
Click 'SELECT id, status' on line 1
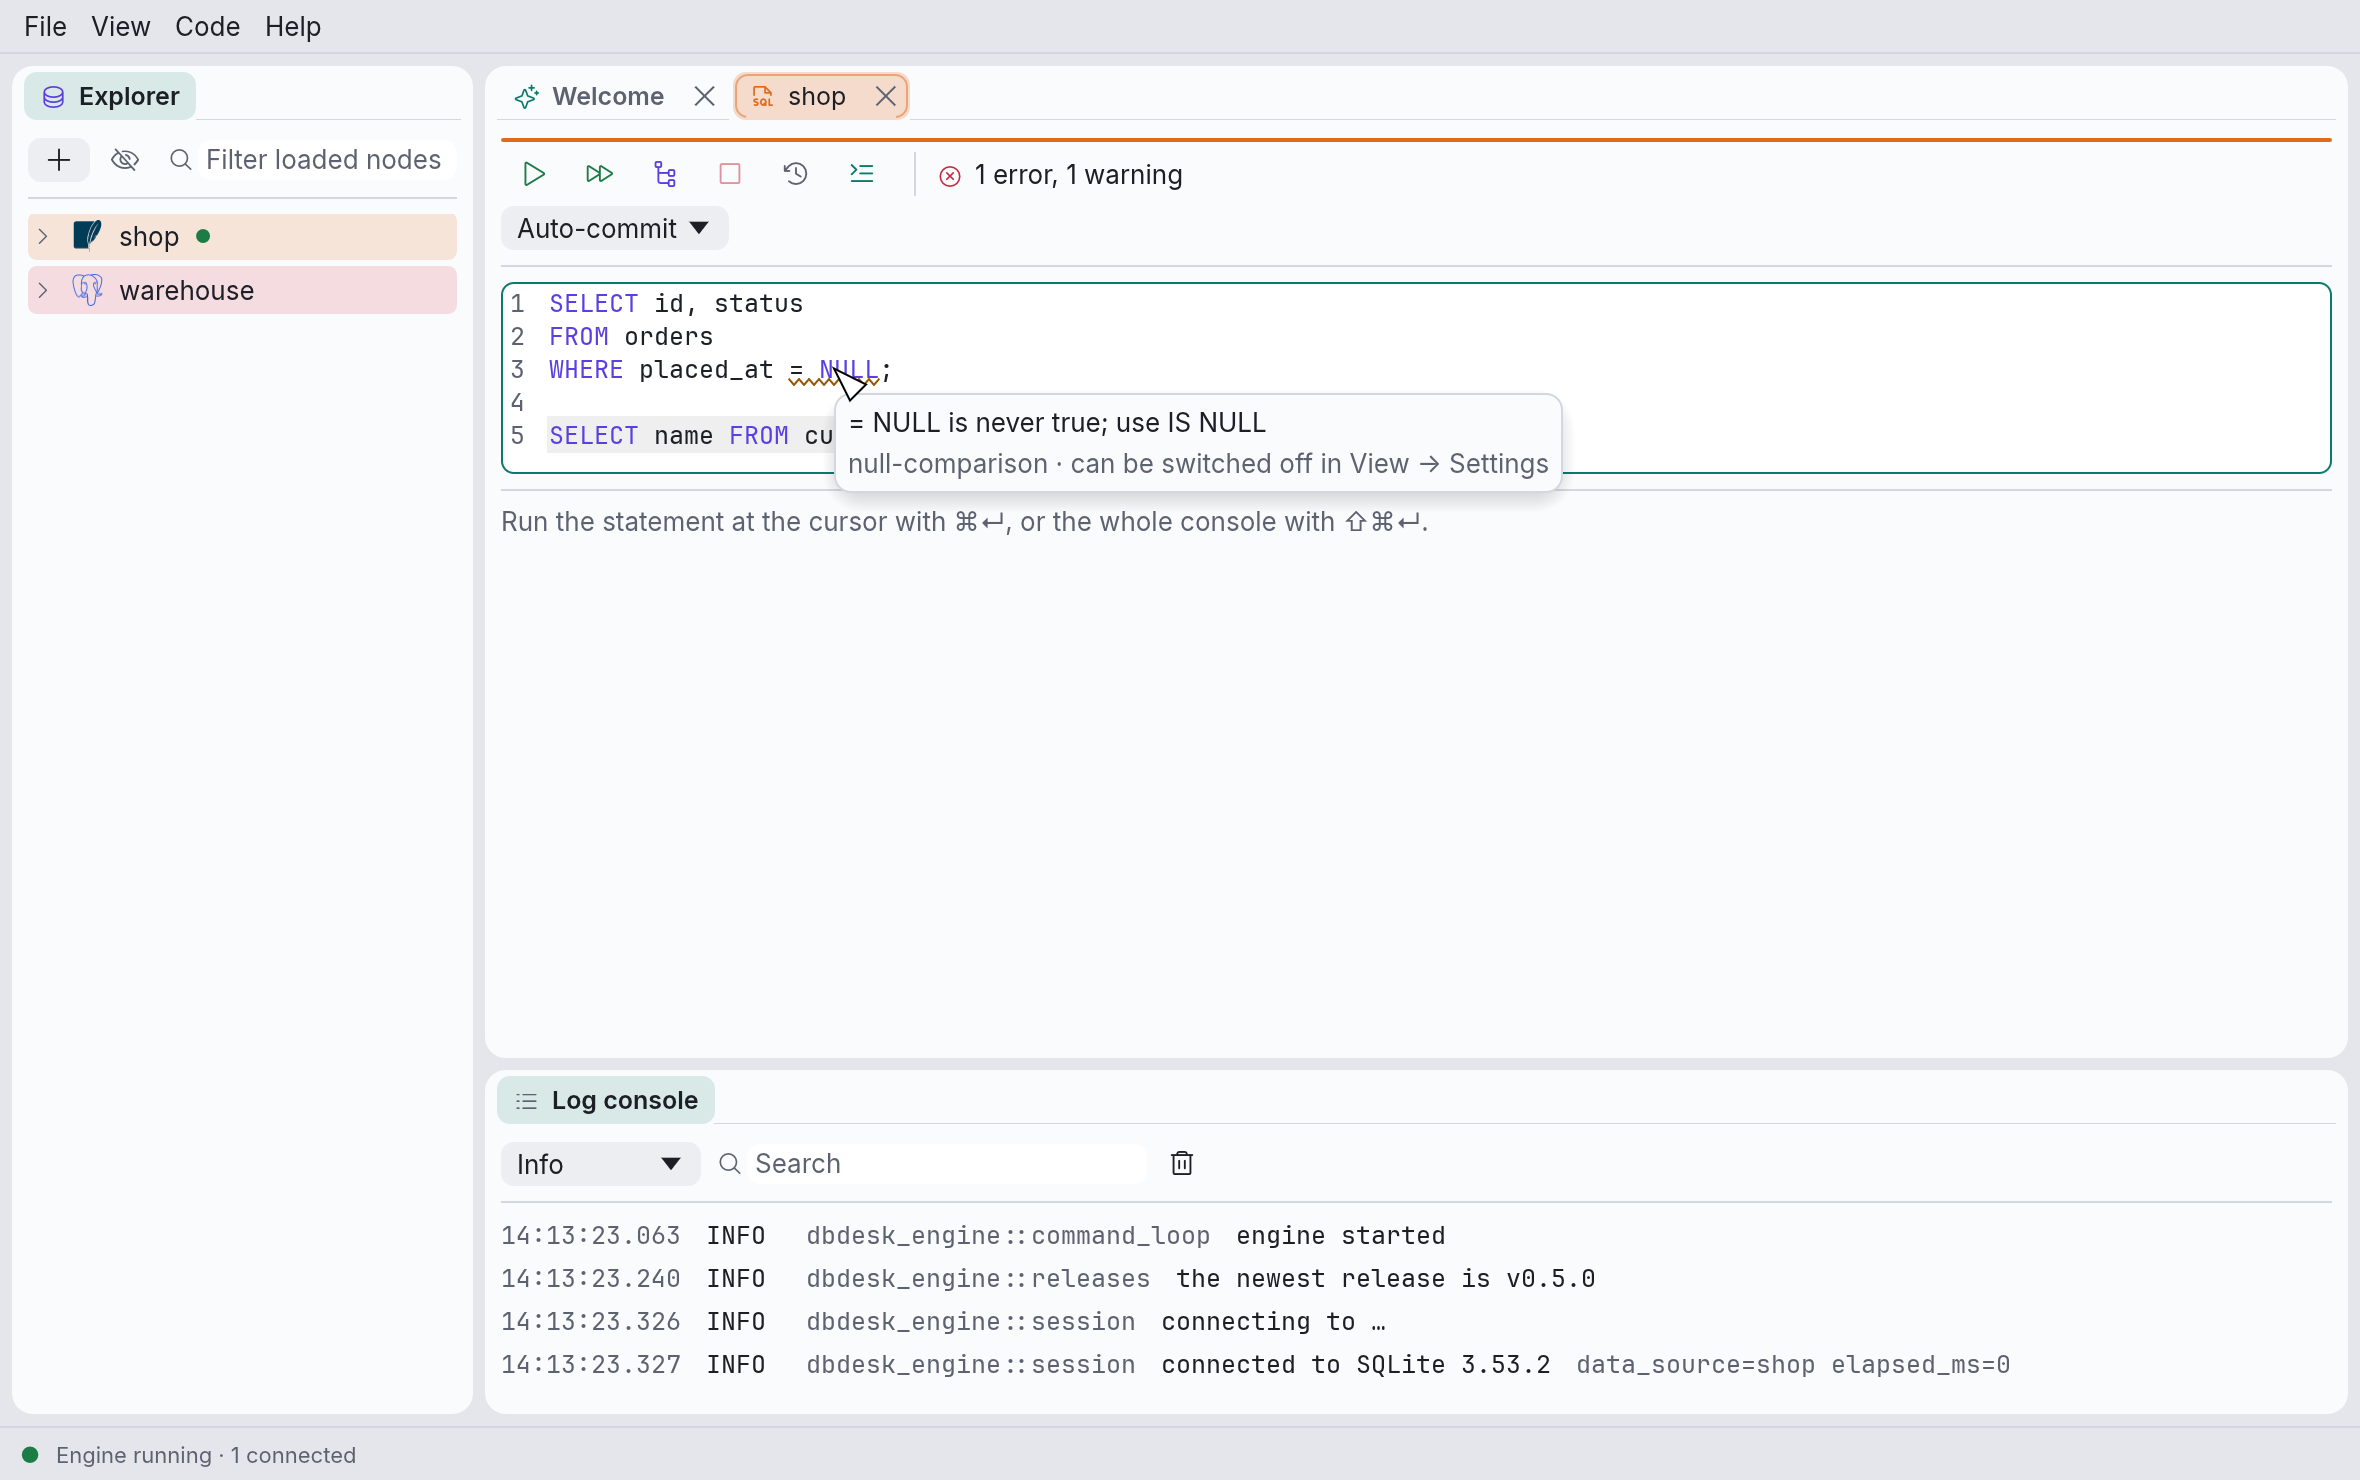tap(676, 304)
